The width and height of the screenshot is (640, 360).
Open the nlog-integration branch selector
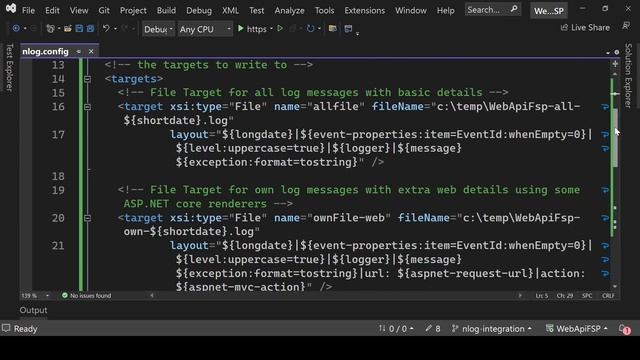[492, 329]
